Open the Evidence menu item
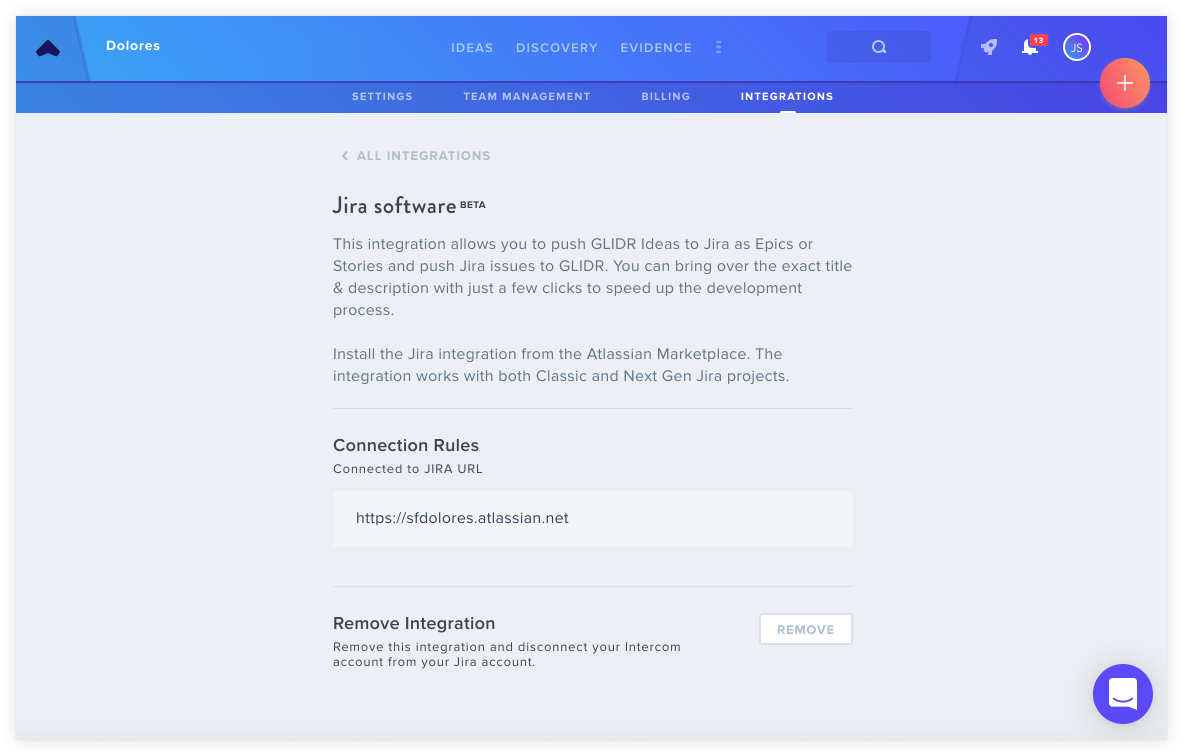The width and height of the screenshot is (1183, 756). 656,48
